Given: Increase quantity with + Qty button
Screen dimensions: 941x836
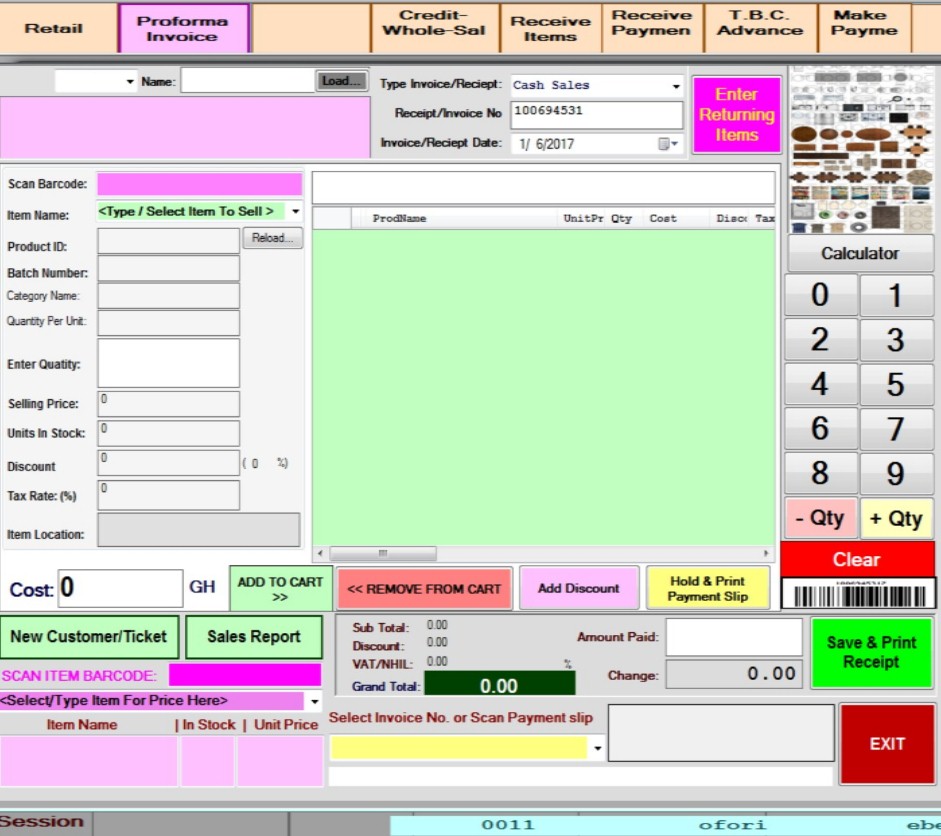Looking at the screenshot, I should (896, 518).
